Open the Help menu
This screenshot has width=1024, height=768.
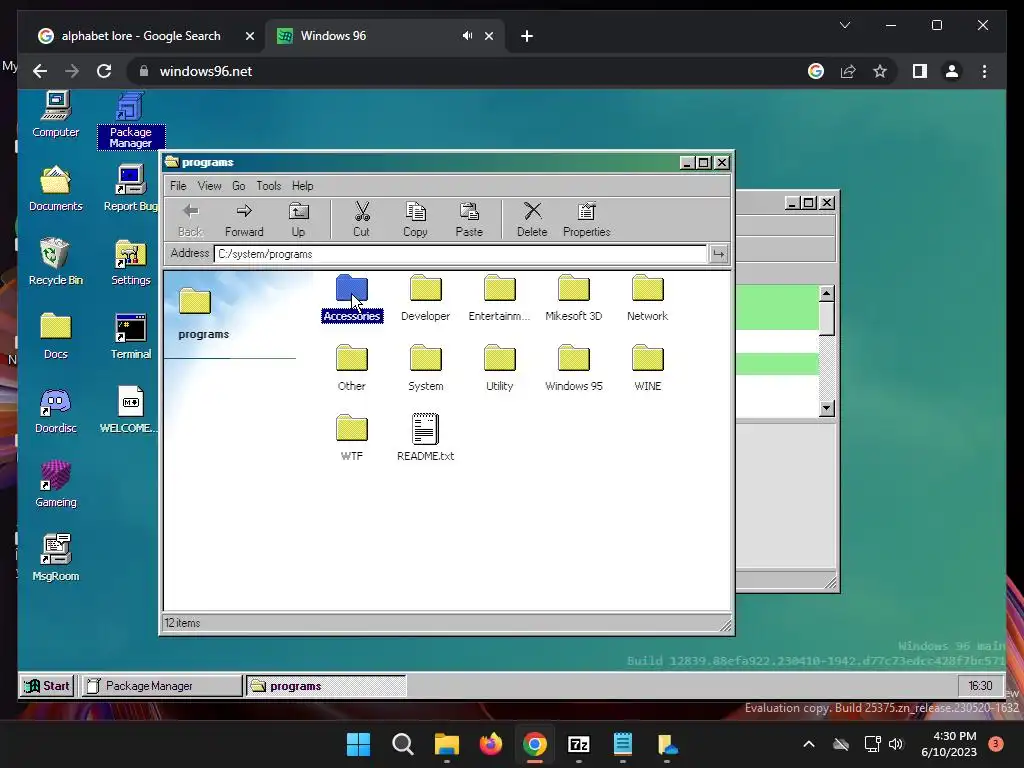[302, 185]
